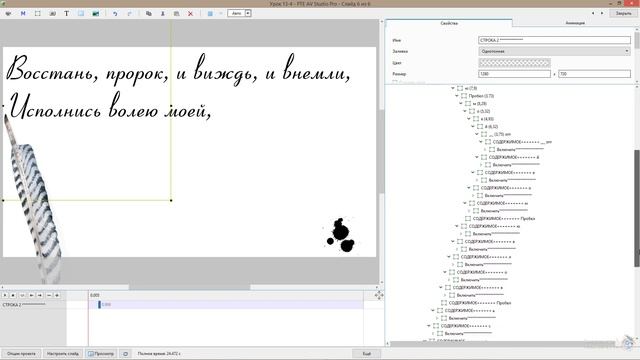The height and width of the screenshot is (360, 640).
Task: Delete the selected object with red X
Action: (x=190, y=13)
